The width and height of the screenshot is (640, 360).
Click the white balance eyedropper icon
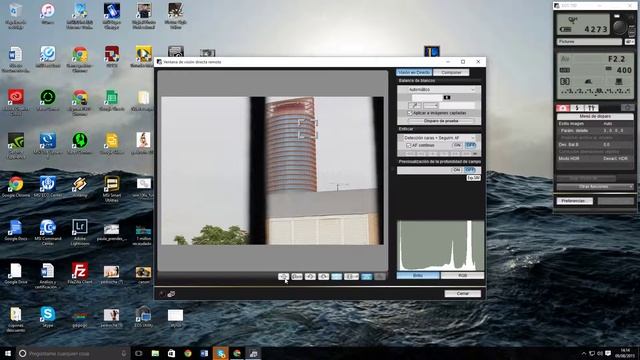(414, 105)
